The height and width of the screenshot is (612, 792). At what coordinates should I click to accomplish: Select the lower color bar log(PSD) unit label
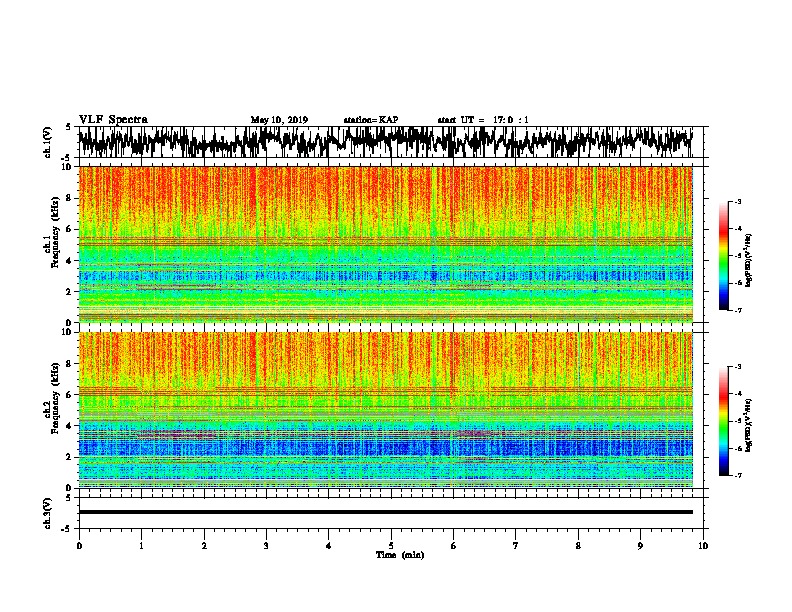point(749,425)
